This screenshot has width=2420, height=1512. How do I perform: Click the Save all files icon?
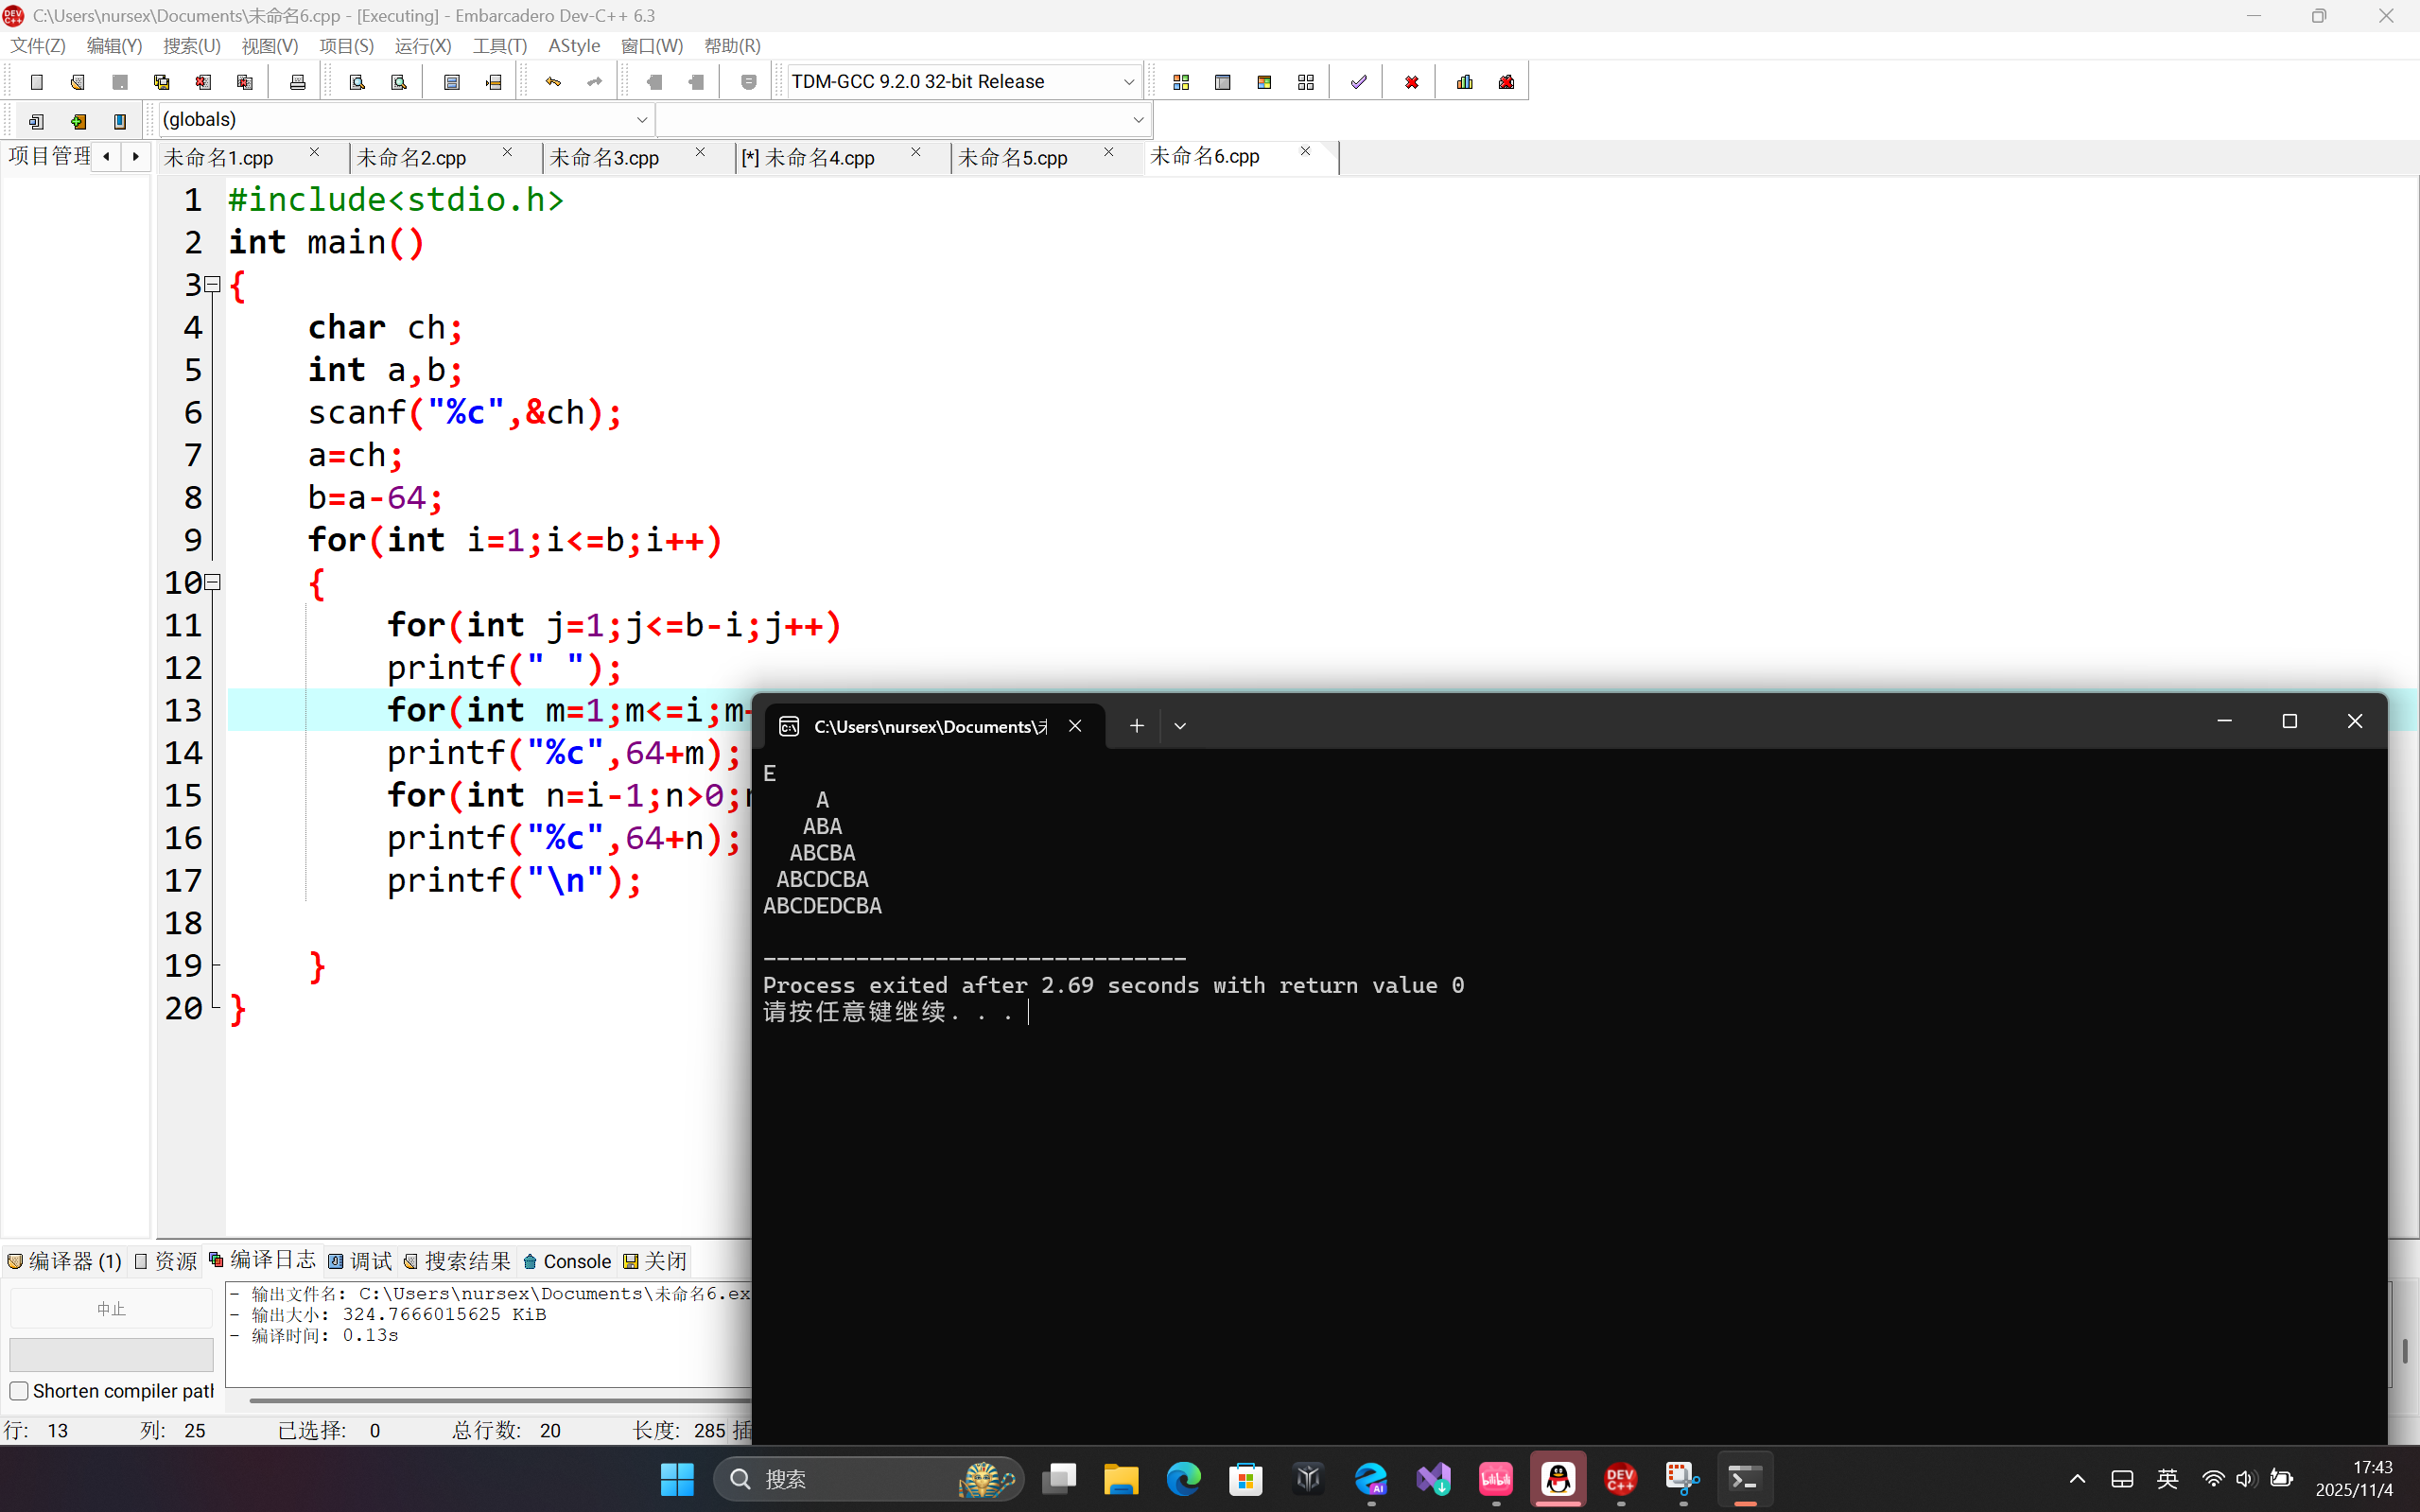tap(161, 82)
